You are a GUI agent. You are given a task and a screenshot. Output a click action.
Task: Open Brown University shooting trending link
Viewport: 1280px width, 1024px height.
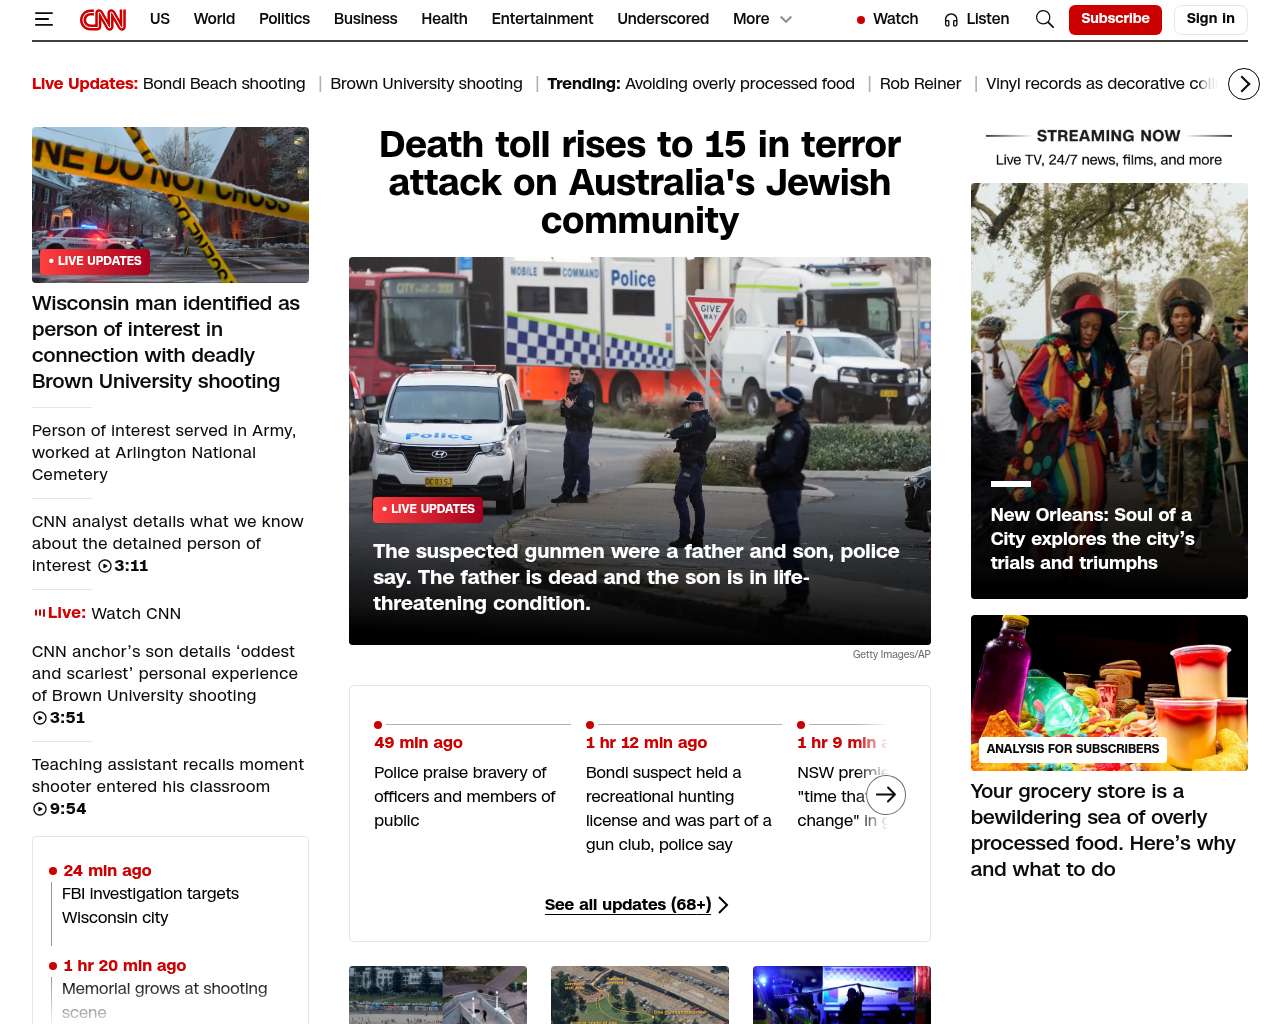tap(426, 84)
